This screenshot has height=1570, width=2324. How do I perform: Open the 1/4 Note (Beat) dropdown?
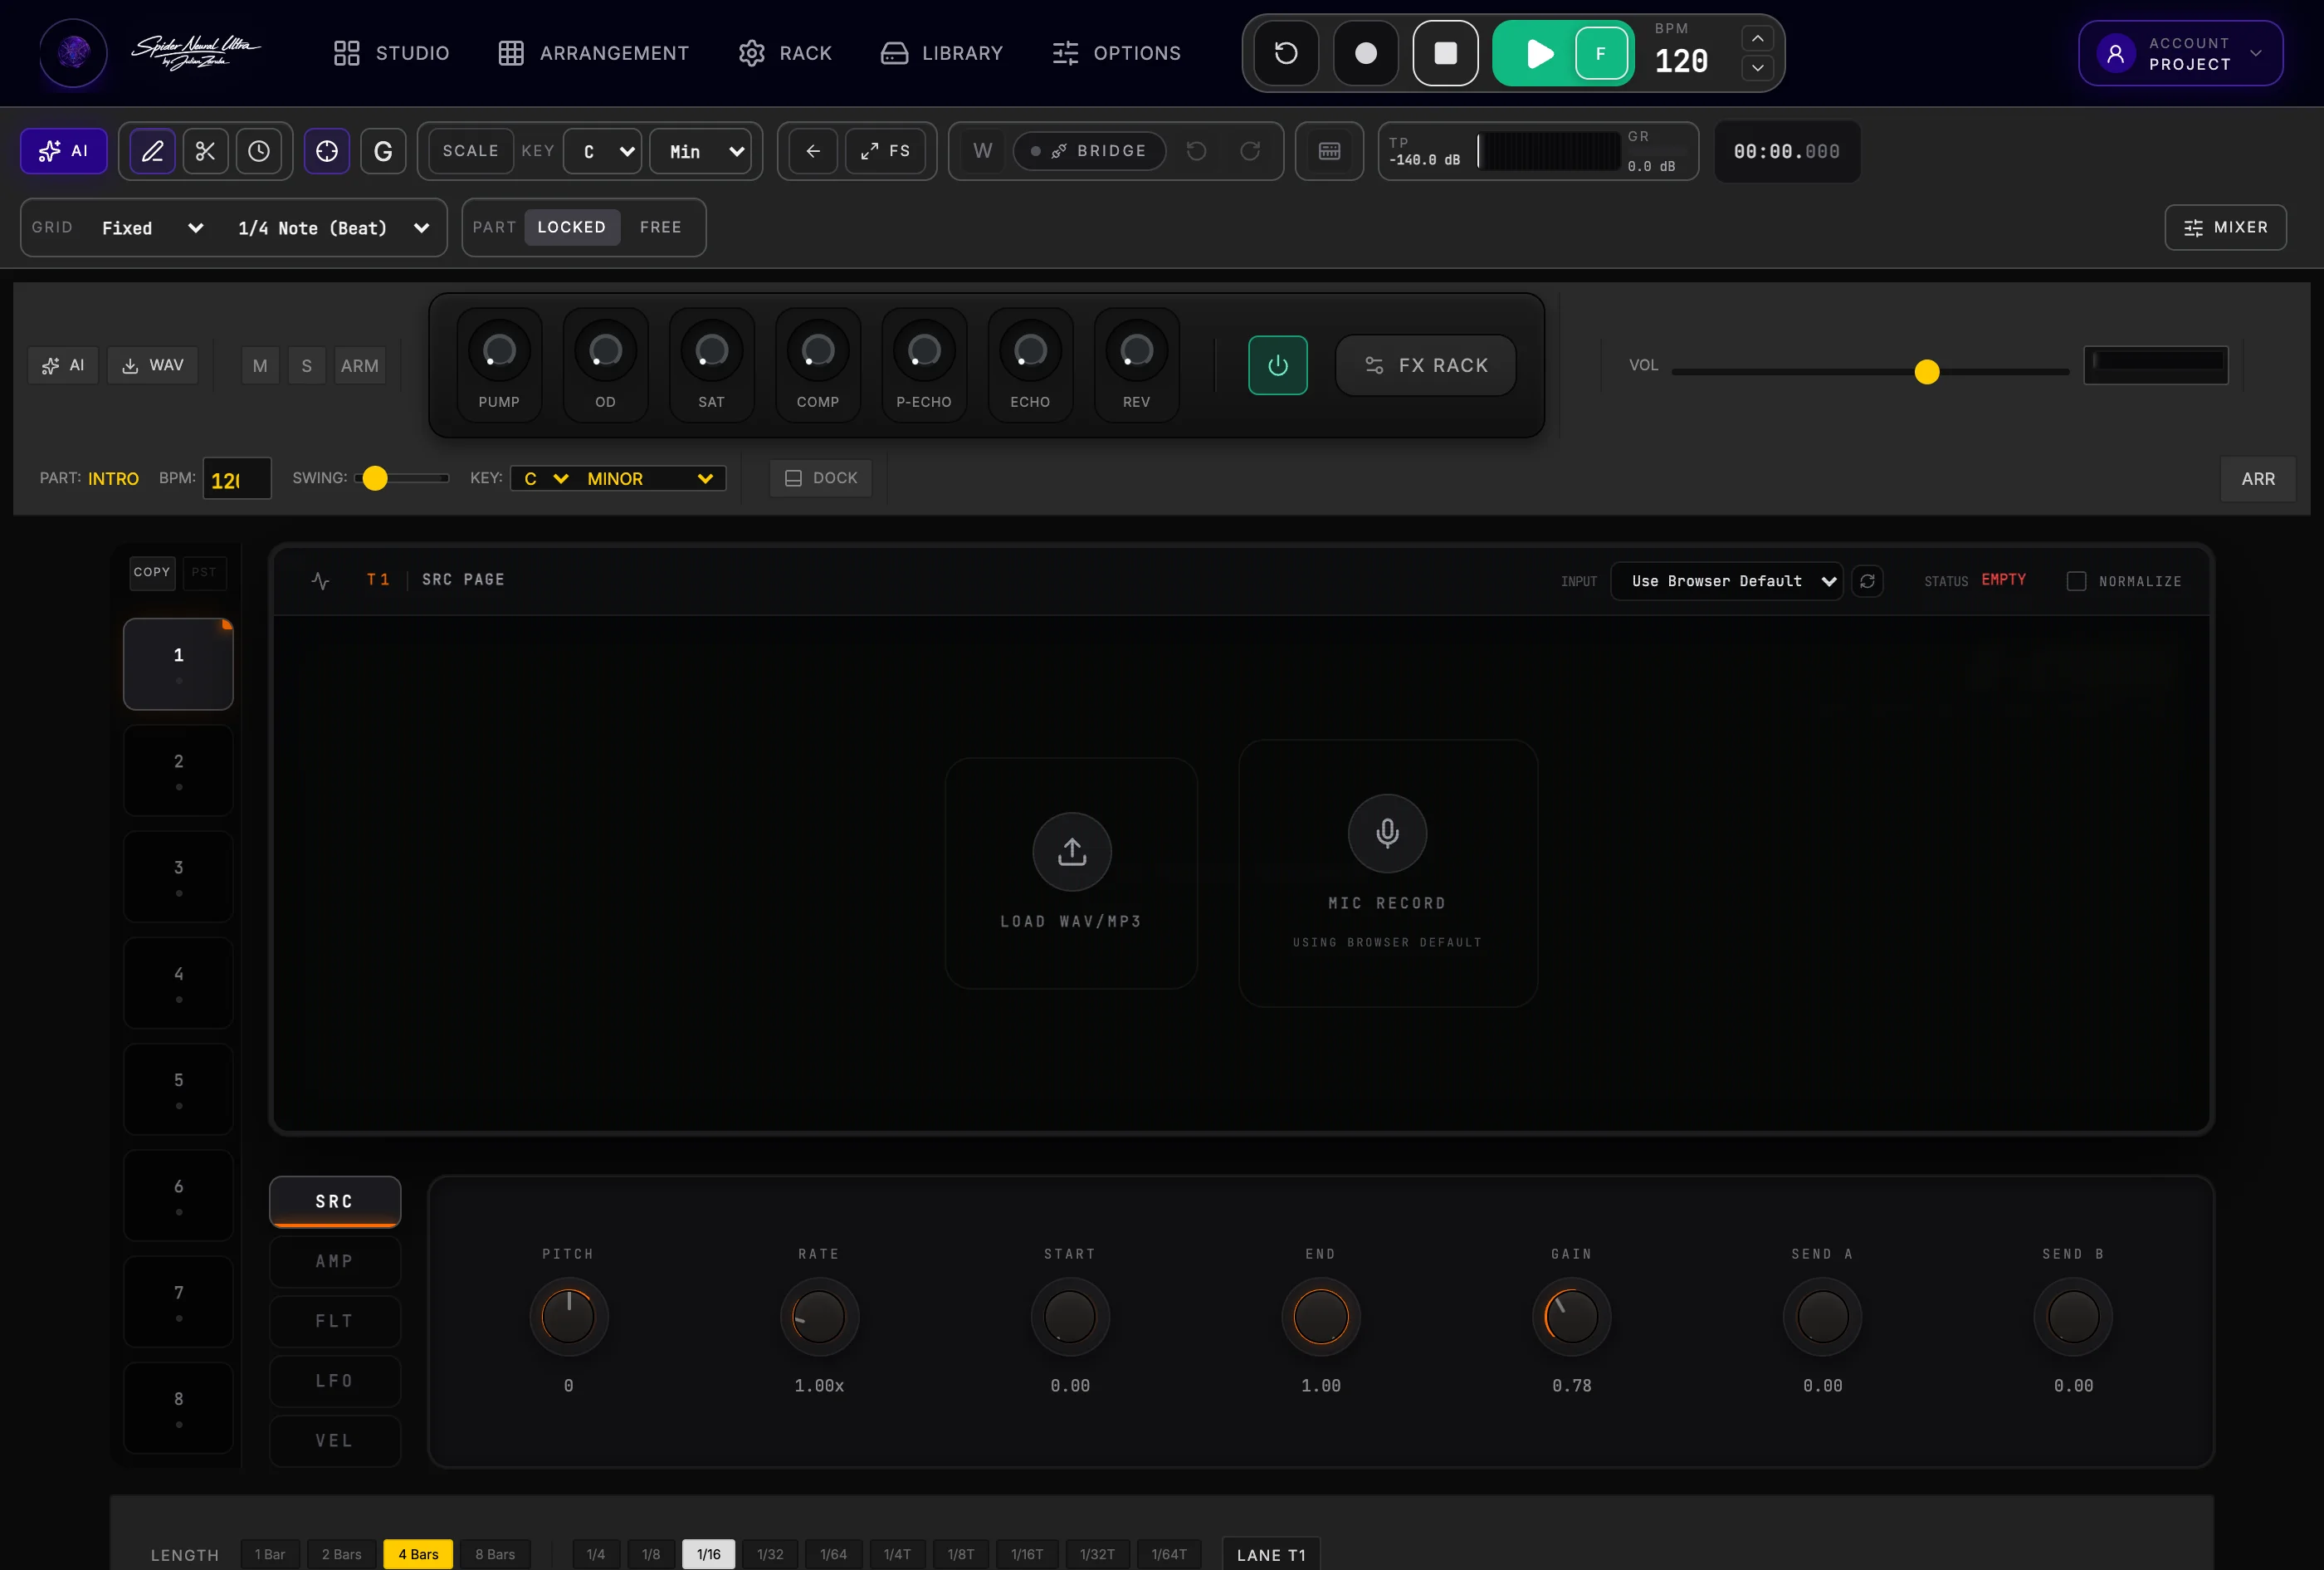point(333,228)
